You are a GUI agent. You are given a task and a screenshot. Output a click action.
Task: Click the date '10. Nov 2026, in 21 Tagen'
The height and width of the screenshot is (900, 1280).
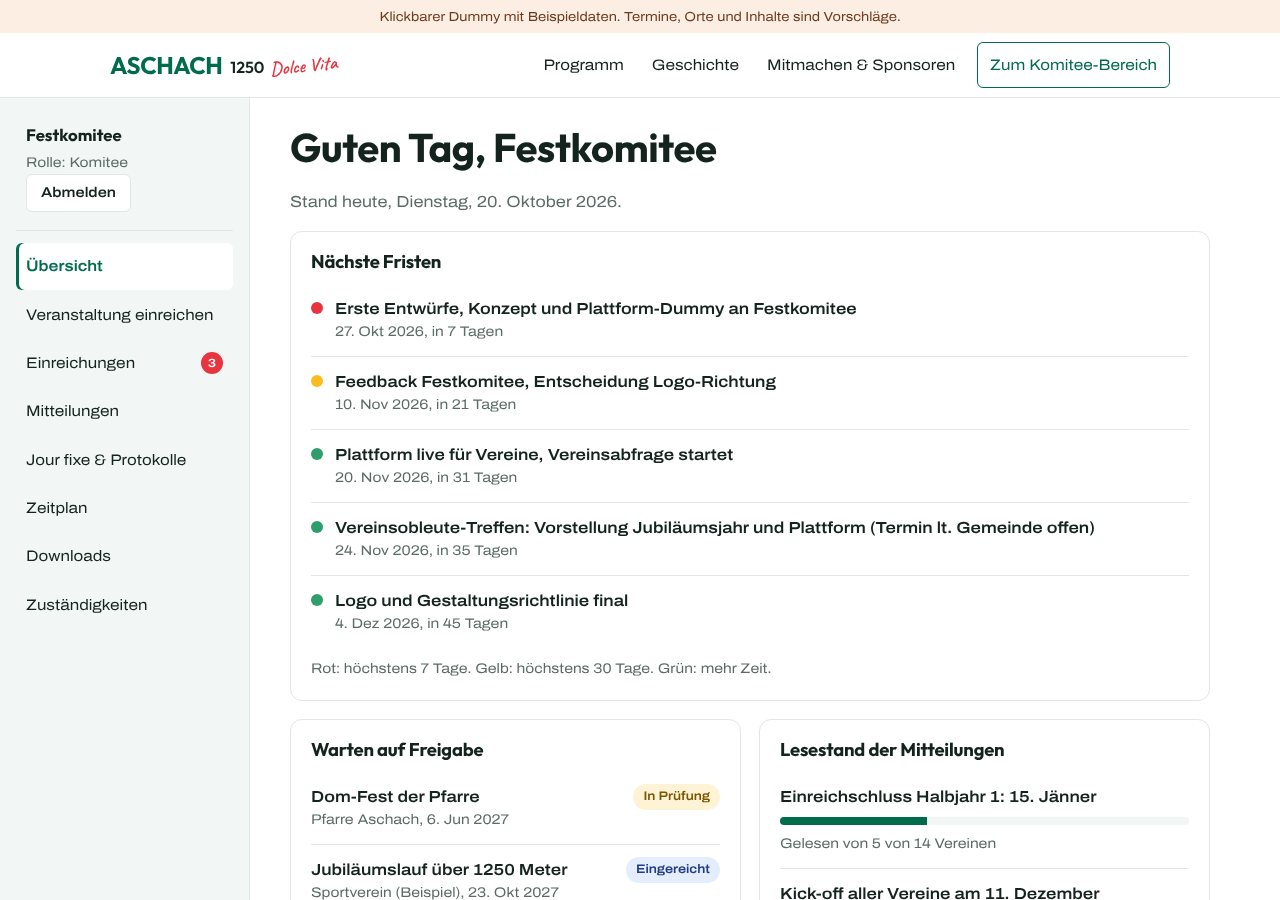tap(425, 404)
